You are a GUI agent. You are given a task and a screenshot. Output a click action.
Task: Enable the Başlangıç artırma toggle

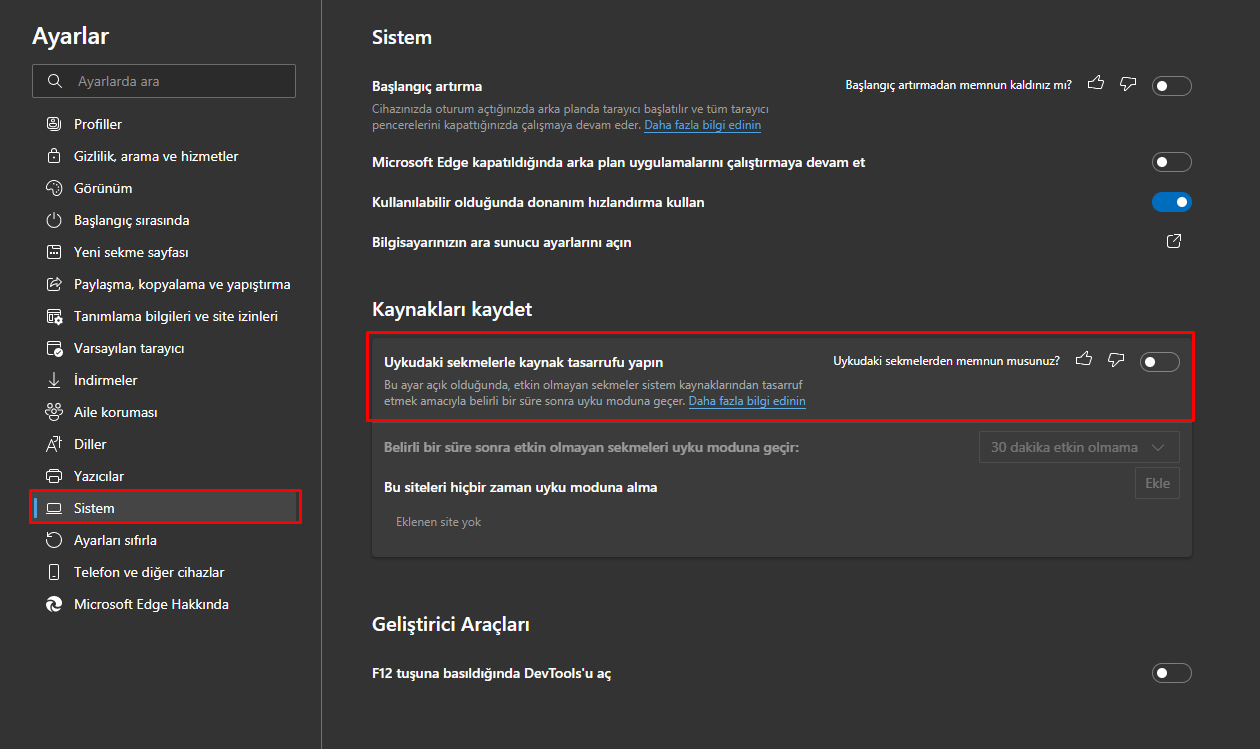pyautogui.click(x=1171, y=86)
